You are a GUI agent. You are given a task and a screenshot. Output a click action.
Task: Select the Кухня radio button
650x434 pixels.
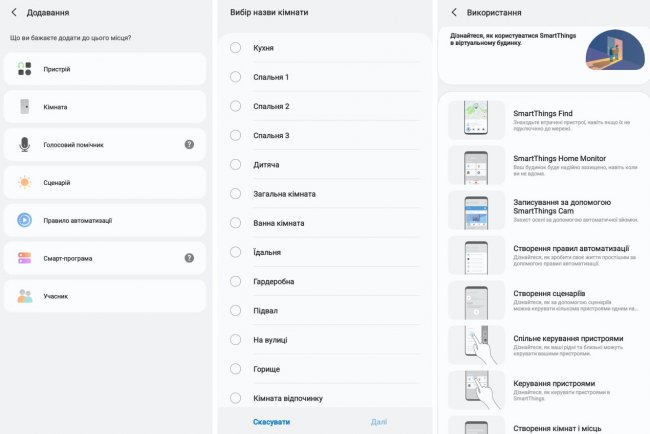236,48
